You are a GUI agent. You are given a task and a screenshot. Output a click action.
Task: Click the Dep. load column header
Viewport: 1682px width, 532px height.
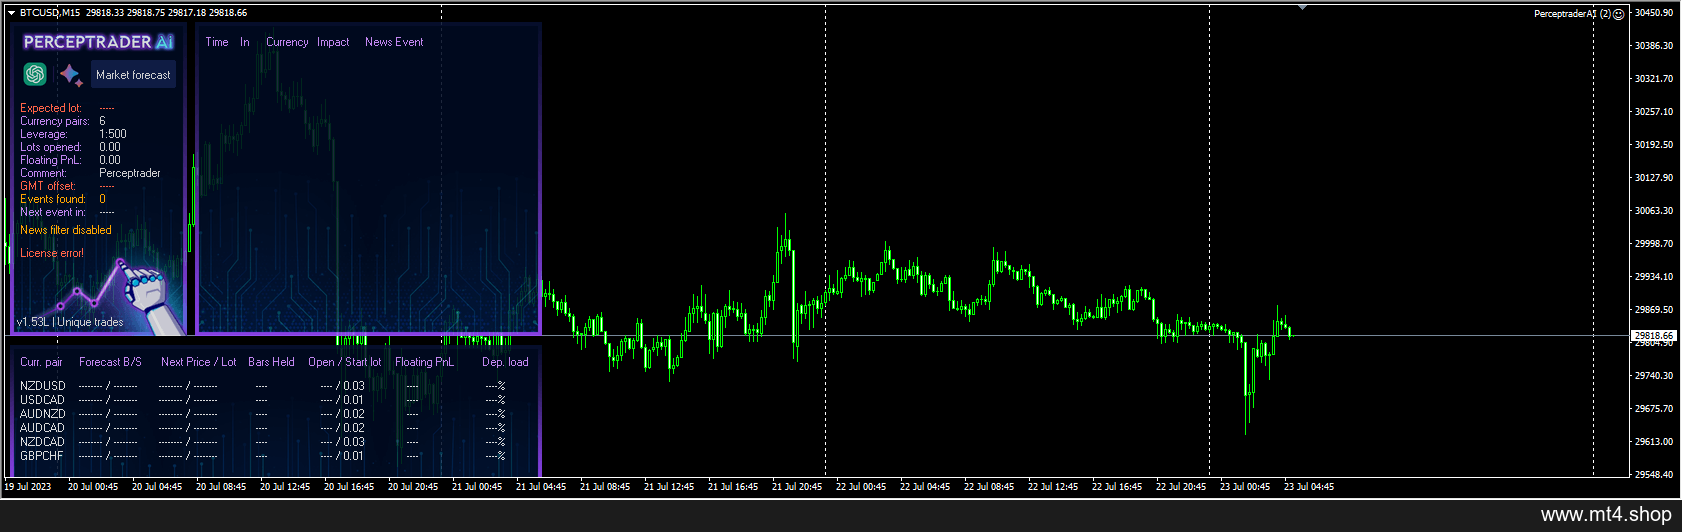(505, 362)
